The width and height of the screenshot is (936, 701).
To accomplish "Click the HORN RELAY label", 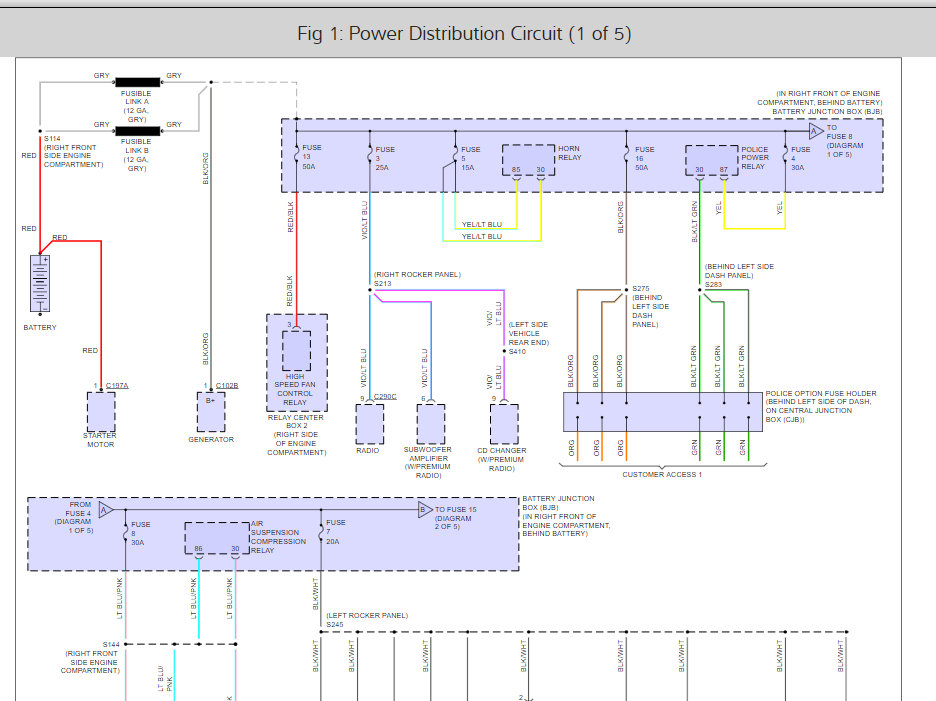I will (x=569, y=153).
